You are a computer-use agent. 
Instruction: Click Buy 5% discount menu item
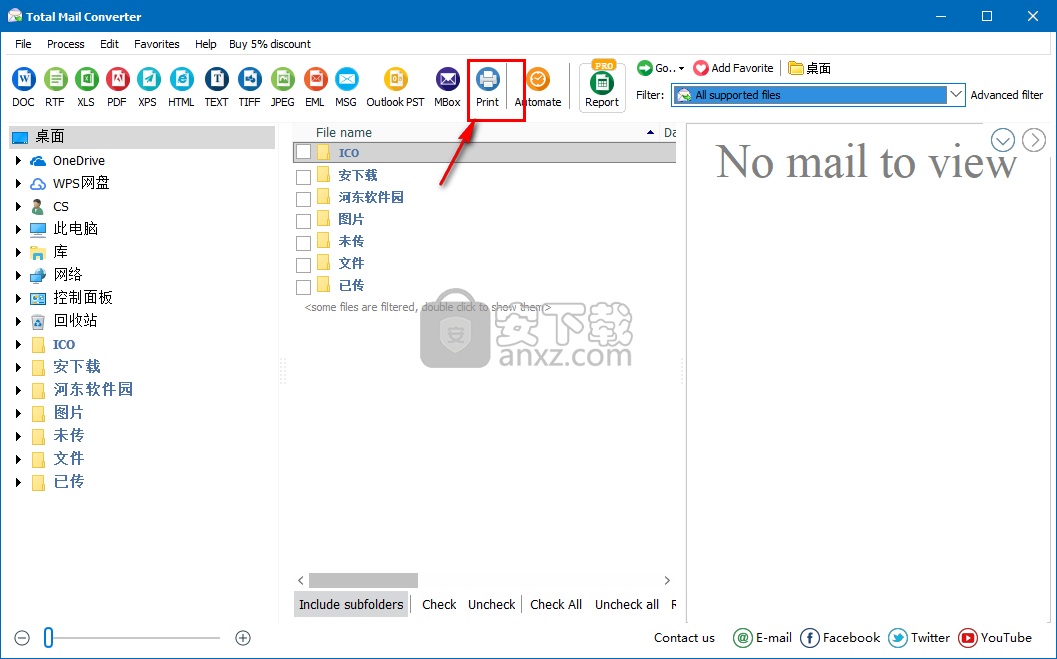coord(270,44)
